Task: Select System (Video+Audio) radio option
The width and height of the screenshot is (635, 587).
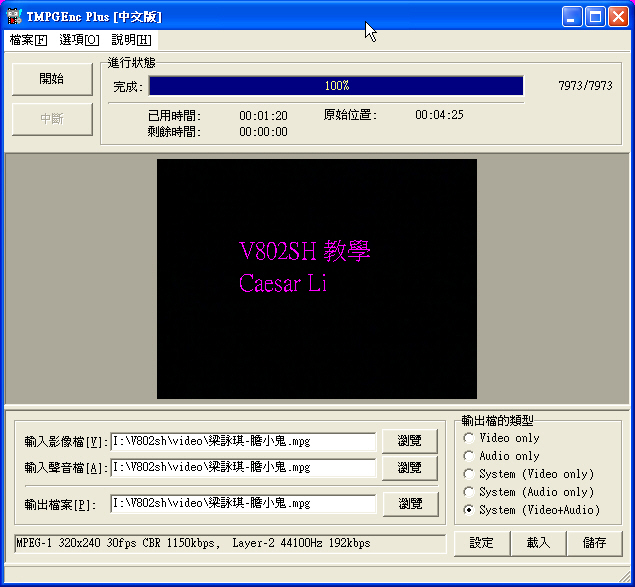Action: coord(469,510)
